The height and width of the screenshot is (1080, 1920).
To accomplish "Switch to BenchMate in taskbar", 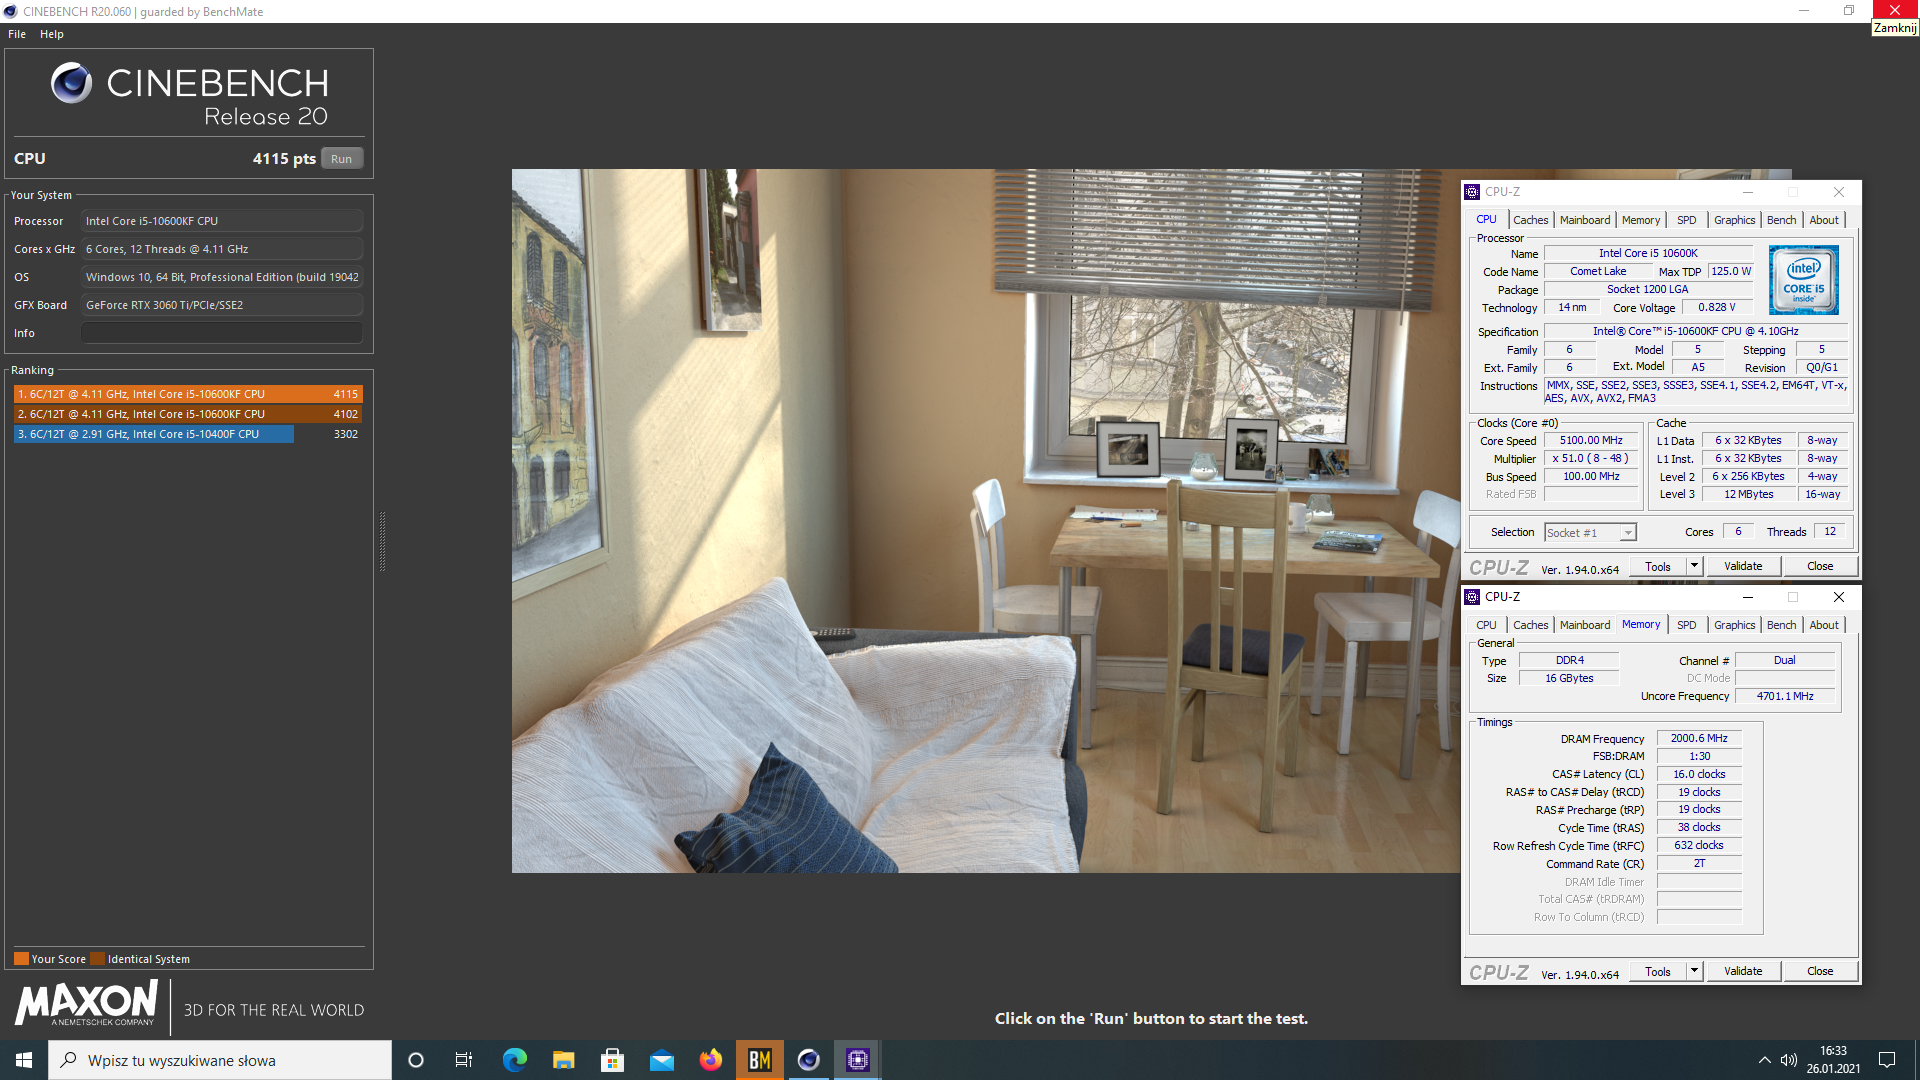I will click(x=759, y=1060).
